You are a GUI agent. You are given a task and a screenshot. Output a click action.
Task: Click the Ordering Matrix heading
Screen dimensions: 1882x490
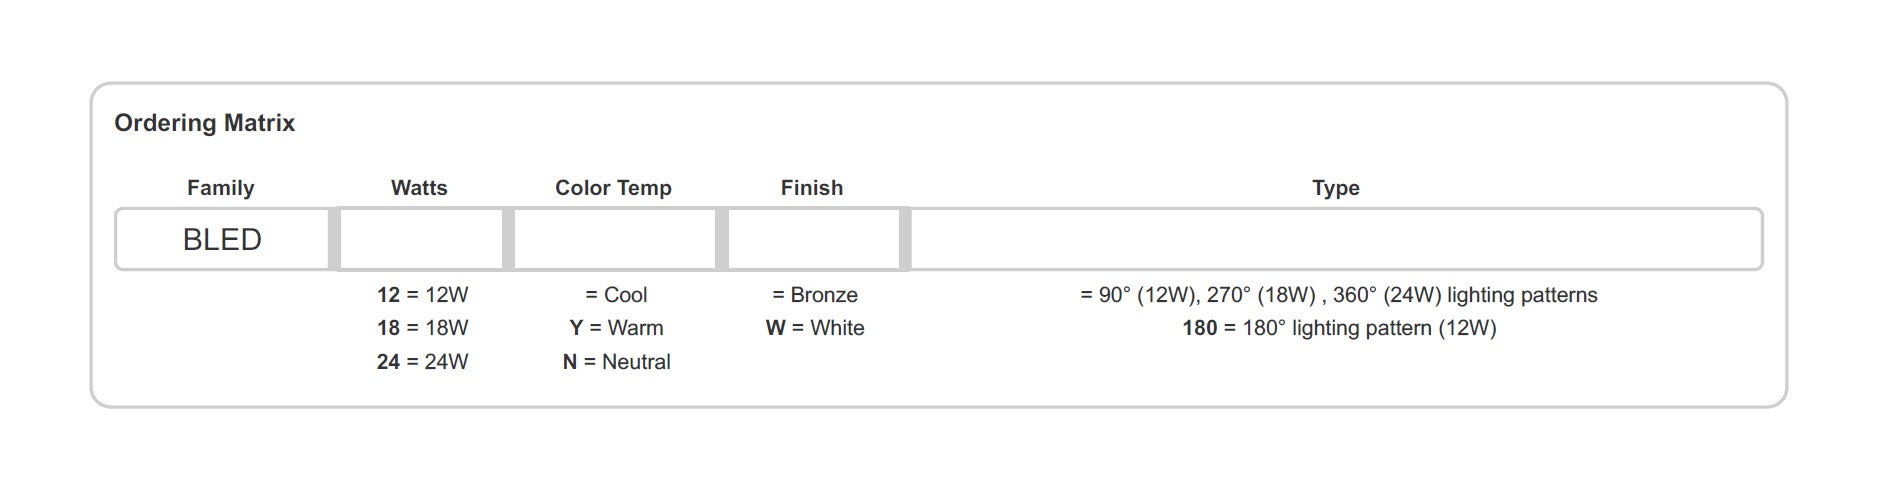pyautogui.click(x=204, y=123)
